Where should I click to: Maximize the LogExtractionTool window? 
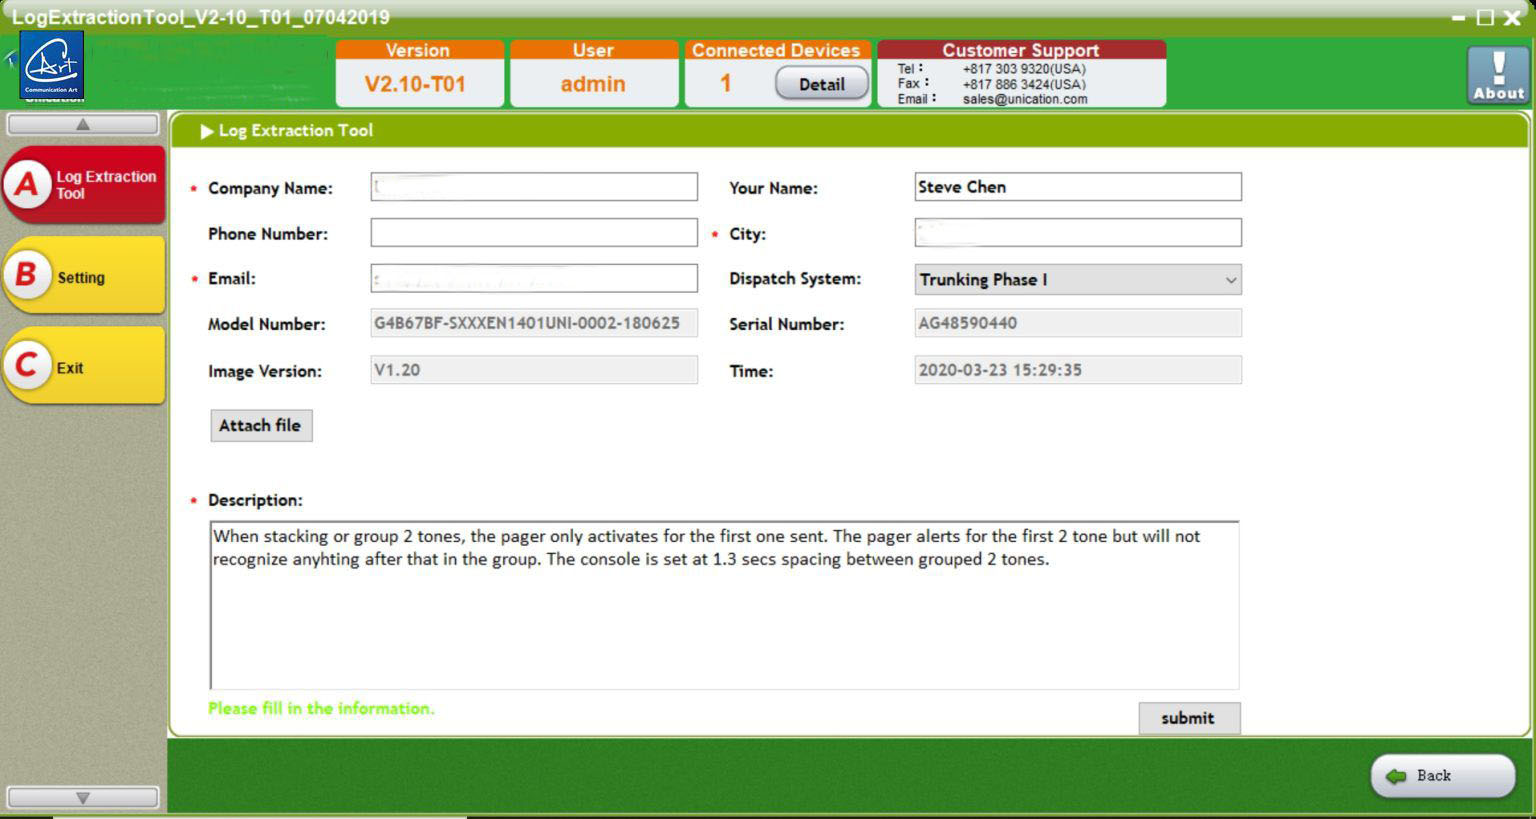point(1485,17)
